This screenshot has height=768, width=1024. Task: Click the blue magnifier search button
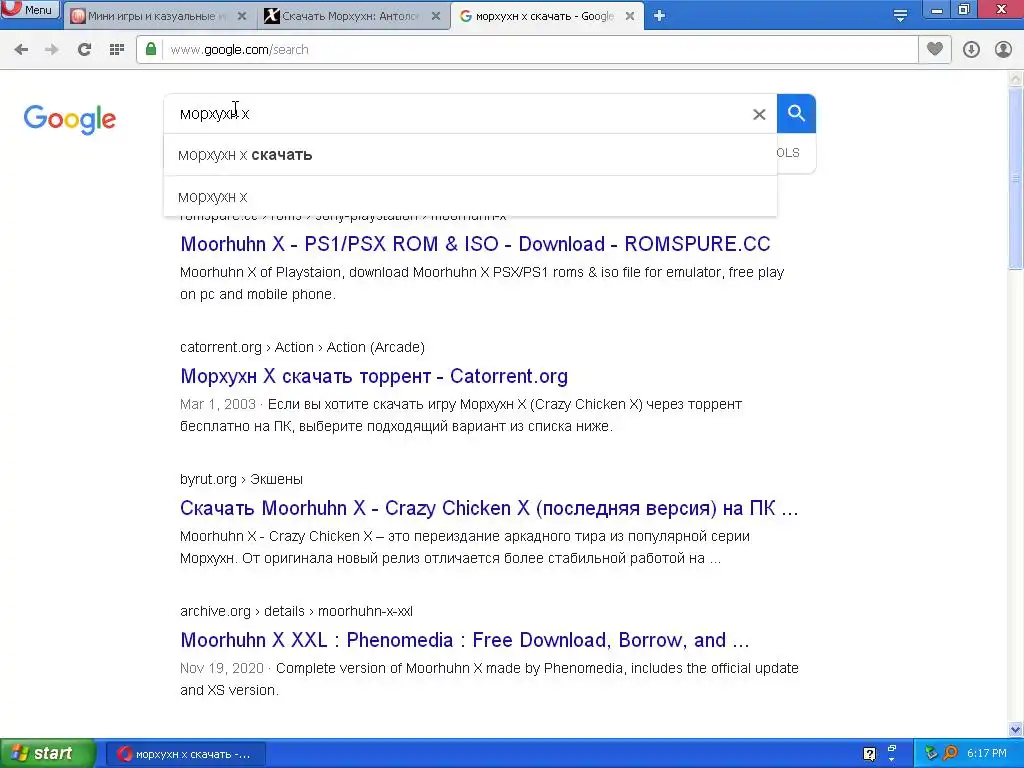796,114
